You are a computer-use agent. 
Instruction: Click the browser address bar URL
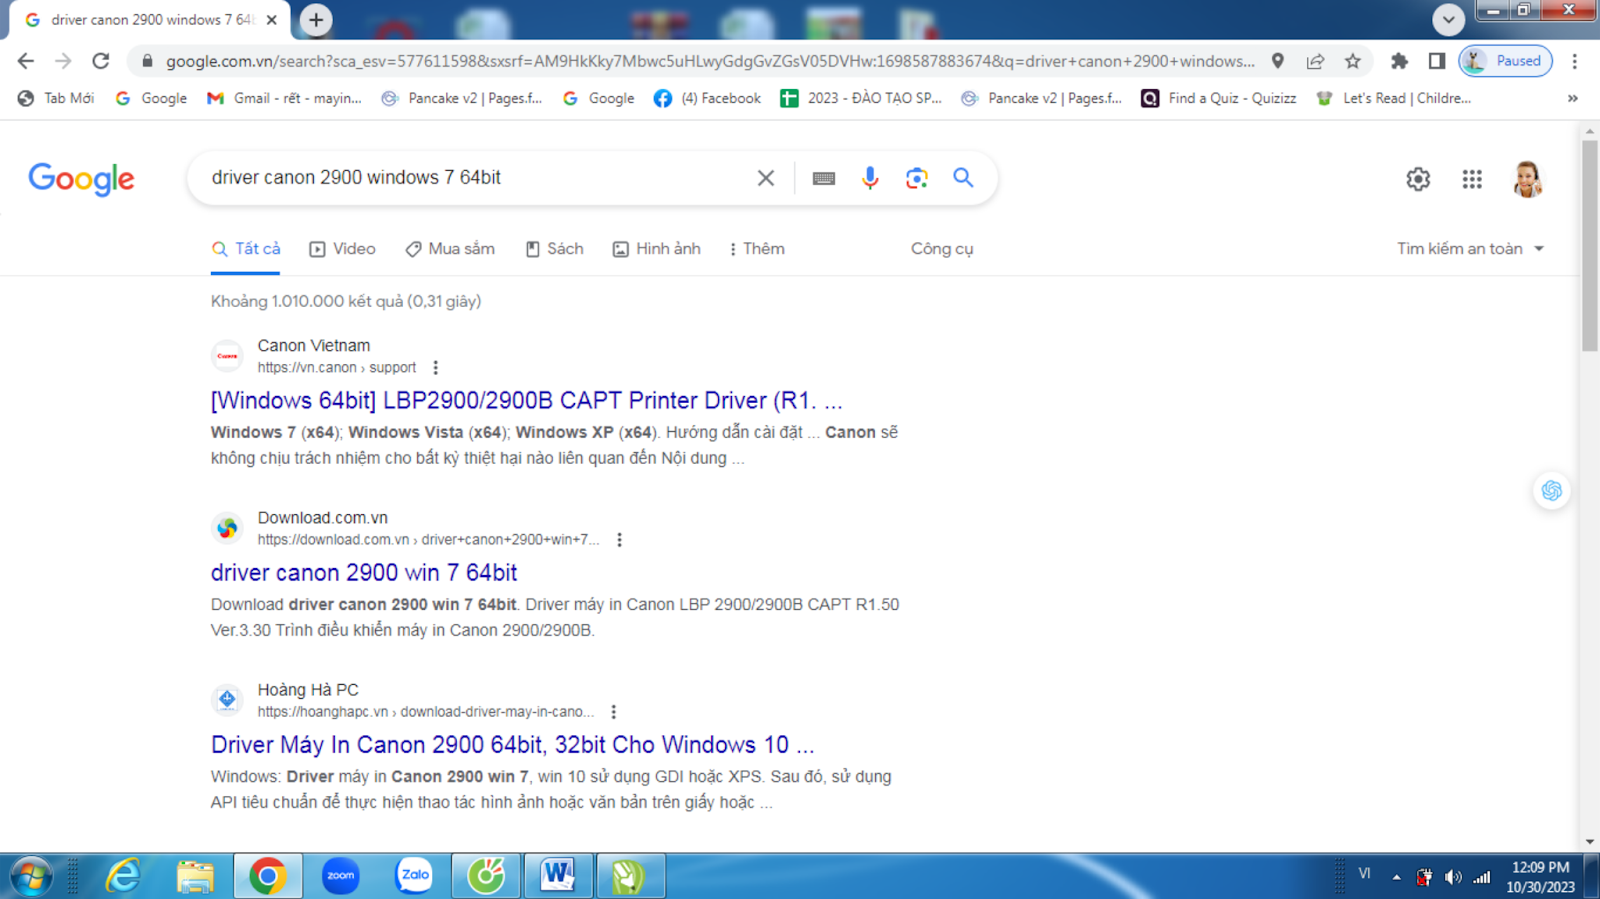[709, 61]
